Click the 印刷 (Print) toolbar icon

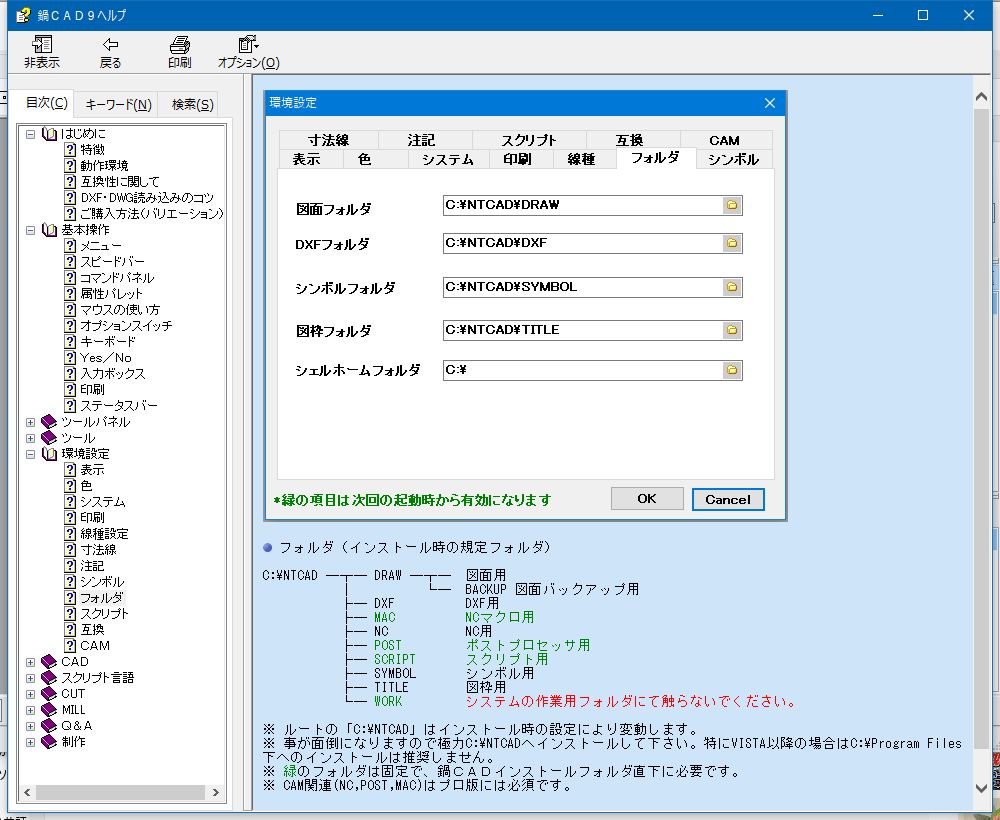click(180, 45)
